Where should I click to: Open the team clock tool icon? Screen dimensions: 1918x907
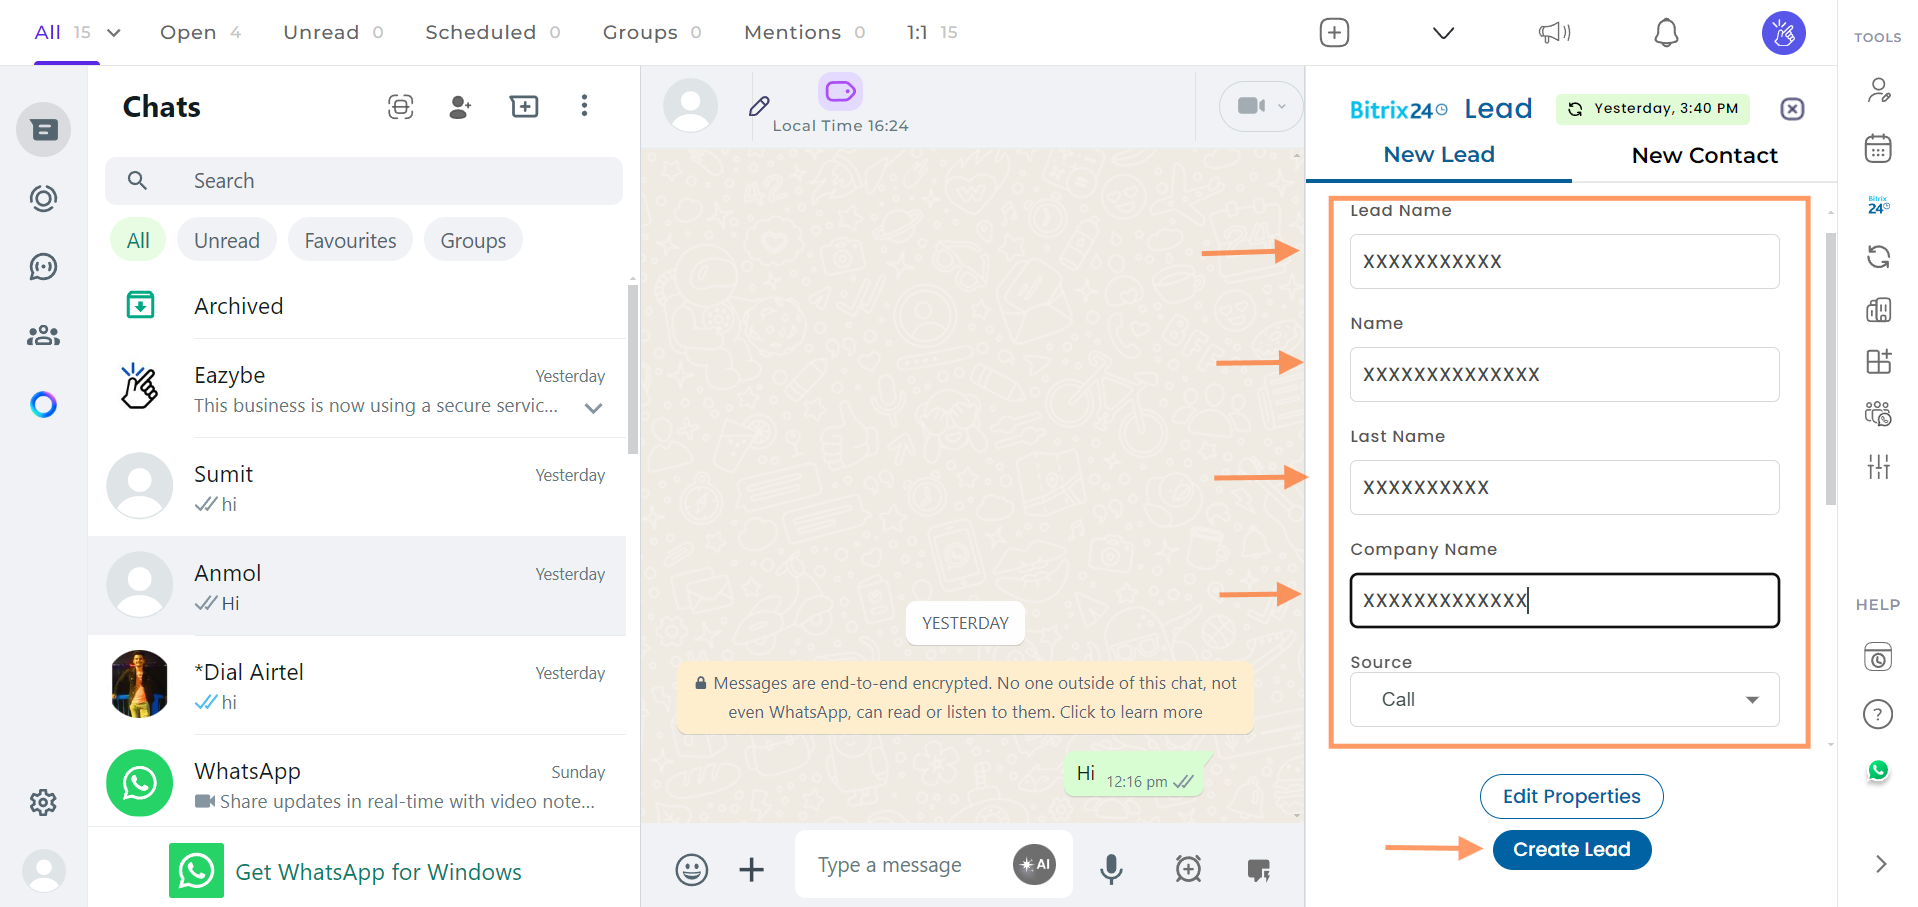click(x=1878, y=414)
